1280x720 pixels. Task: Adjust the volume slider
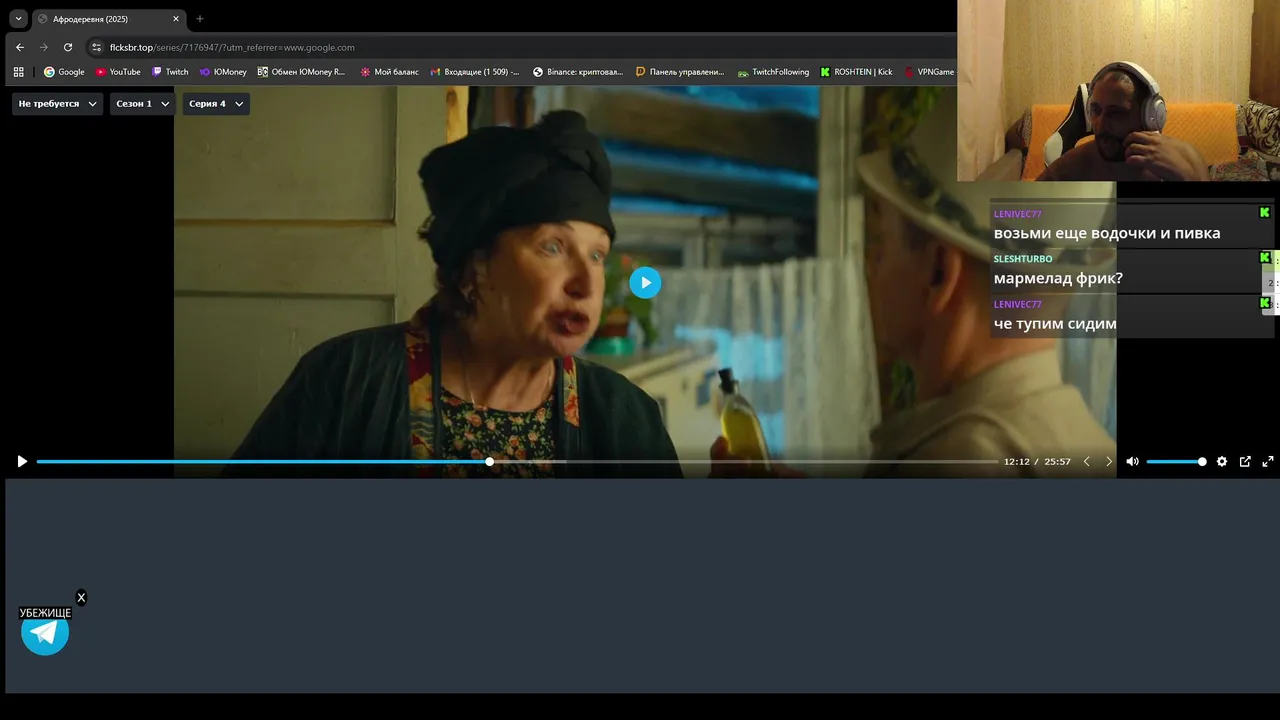click(x=1175, y=462)
